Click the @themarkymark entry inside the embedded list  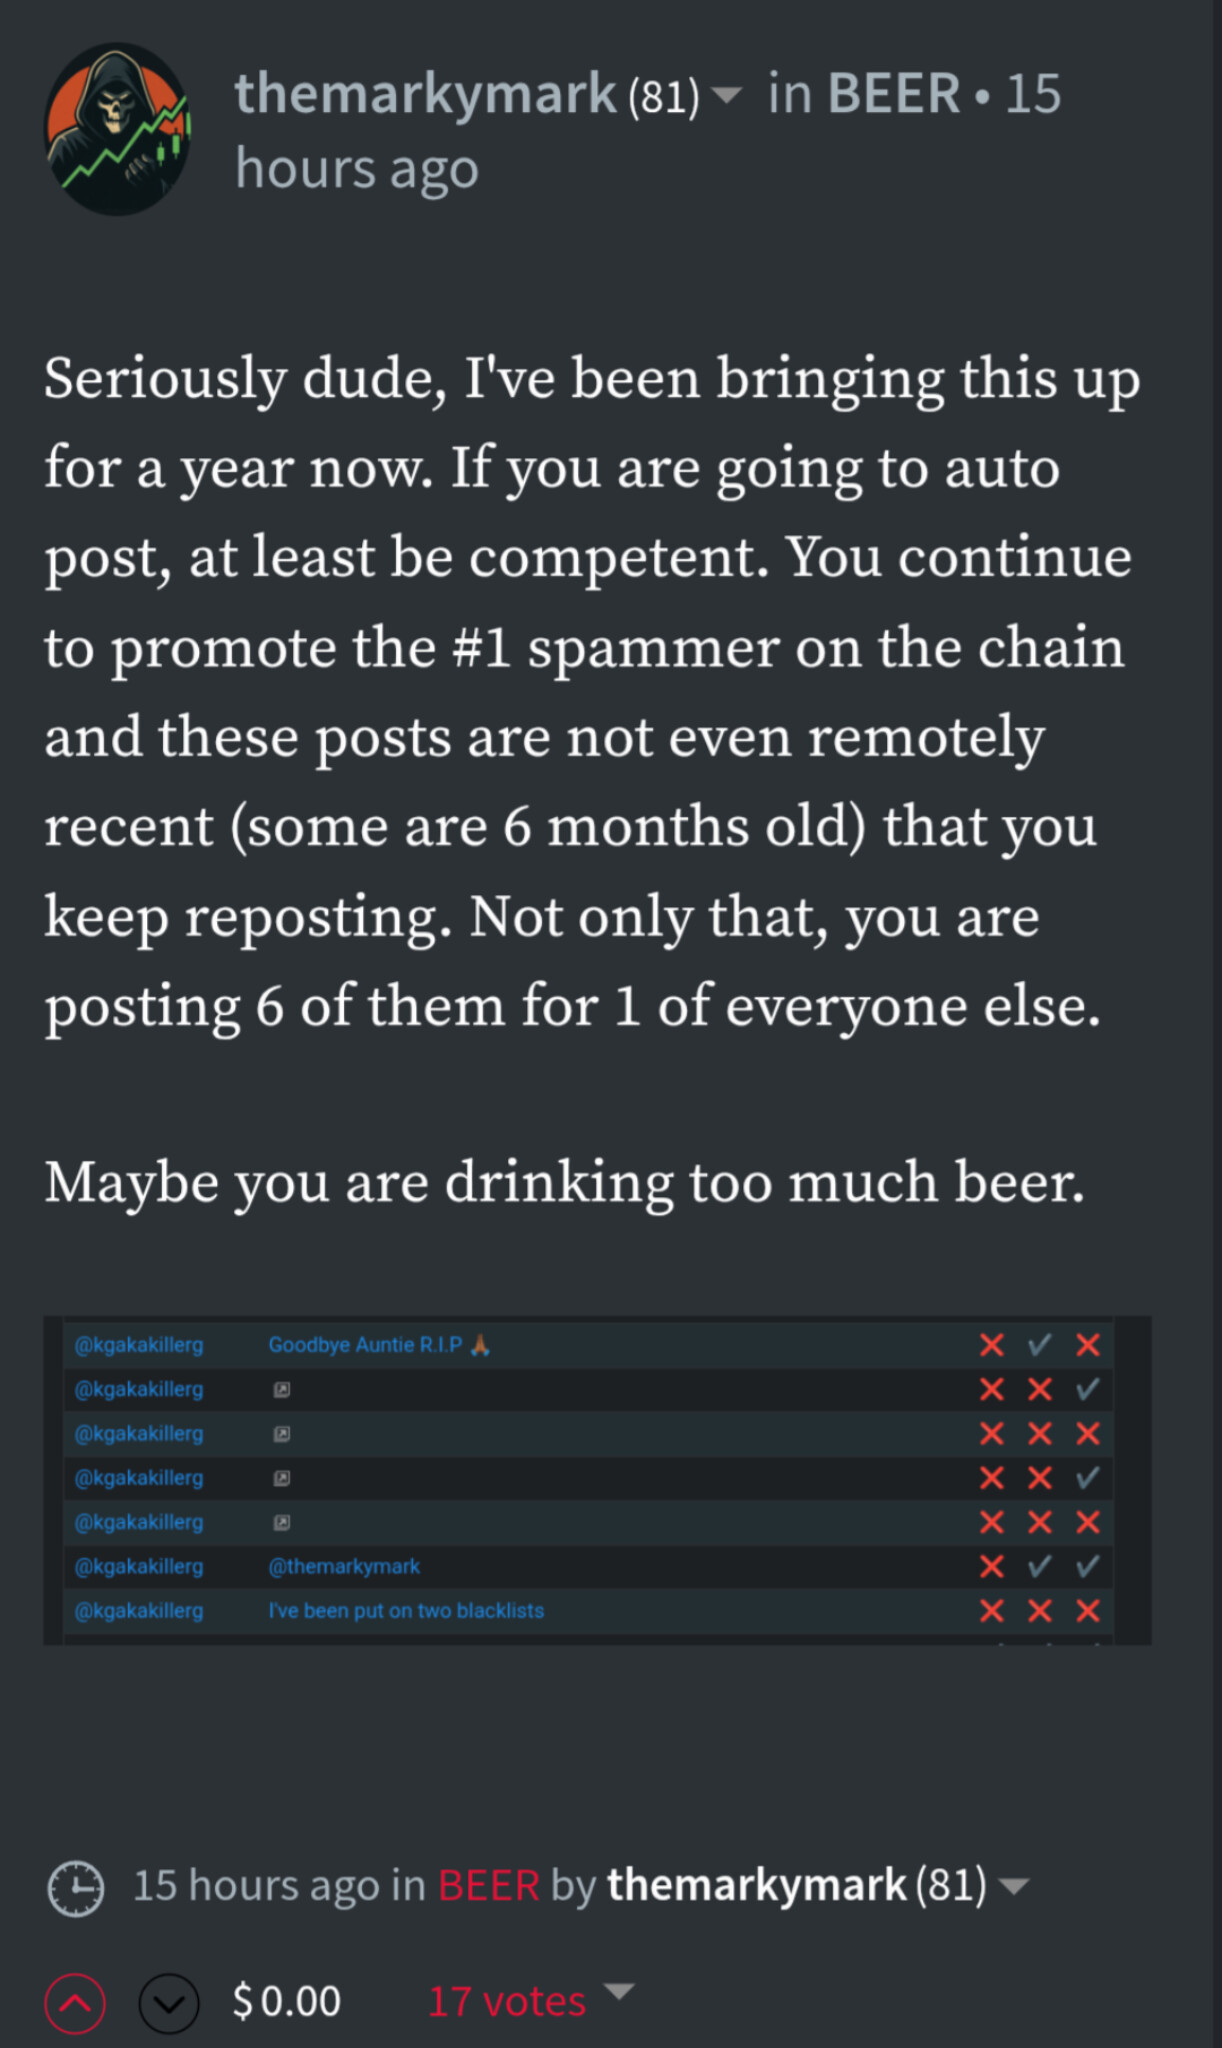coord(344,1566)
